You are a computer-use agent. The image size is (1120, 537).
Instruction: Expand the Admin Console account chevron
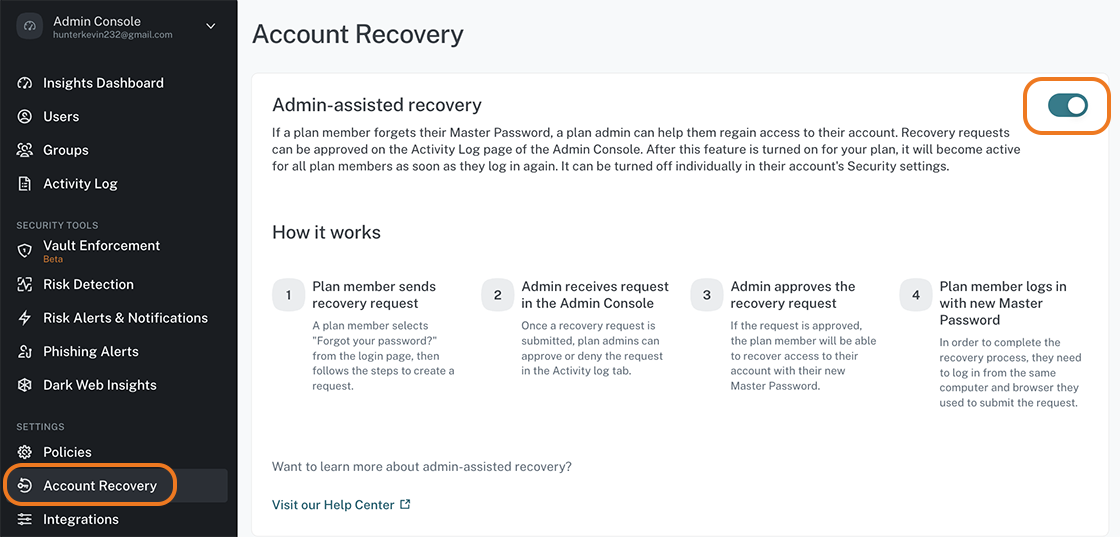[210, 26]
